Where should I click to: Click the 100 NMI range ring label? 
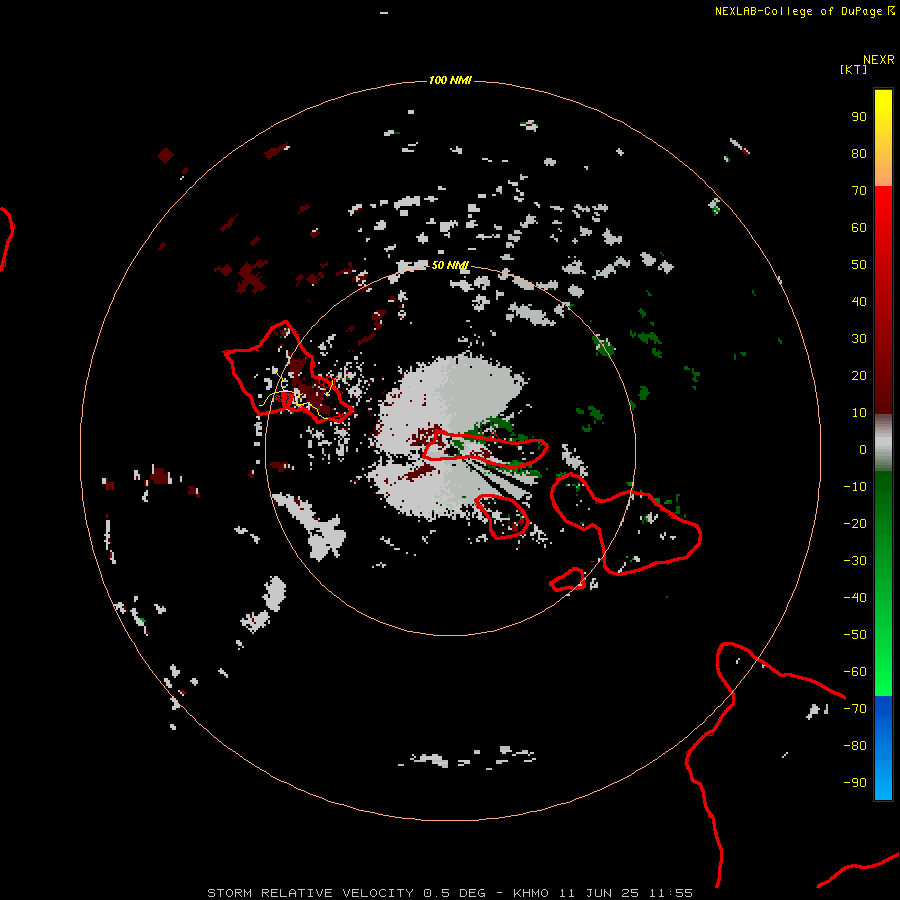coord(449,80)
